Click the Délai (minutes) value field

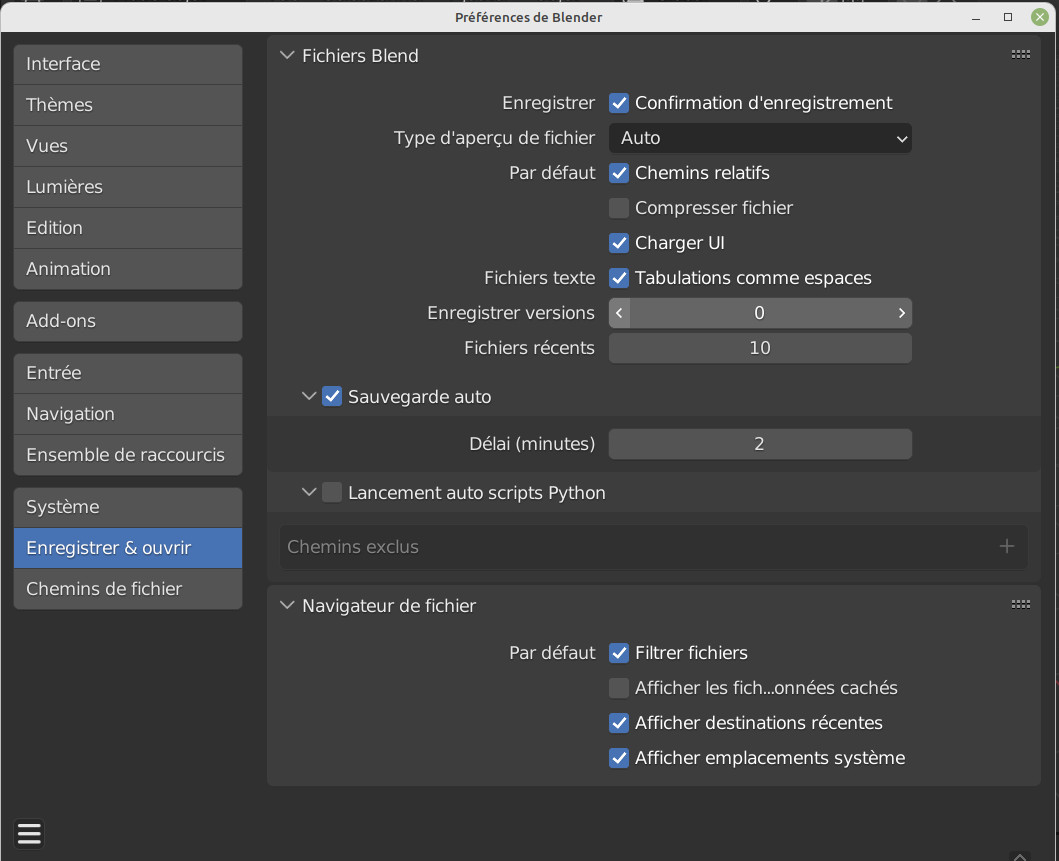(x=760, y=444)
